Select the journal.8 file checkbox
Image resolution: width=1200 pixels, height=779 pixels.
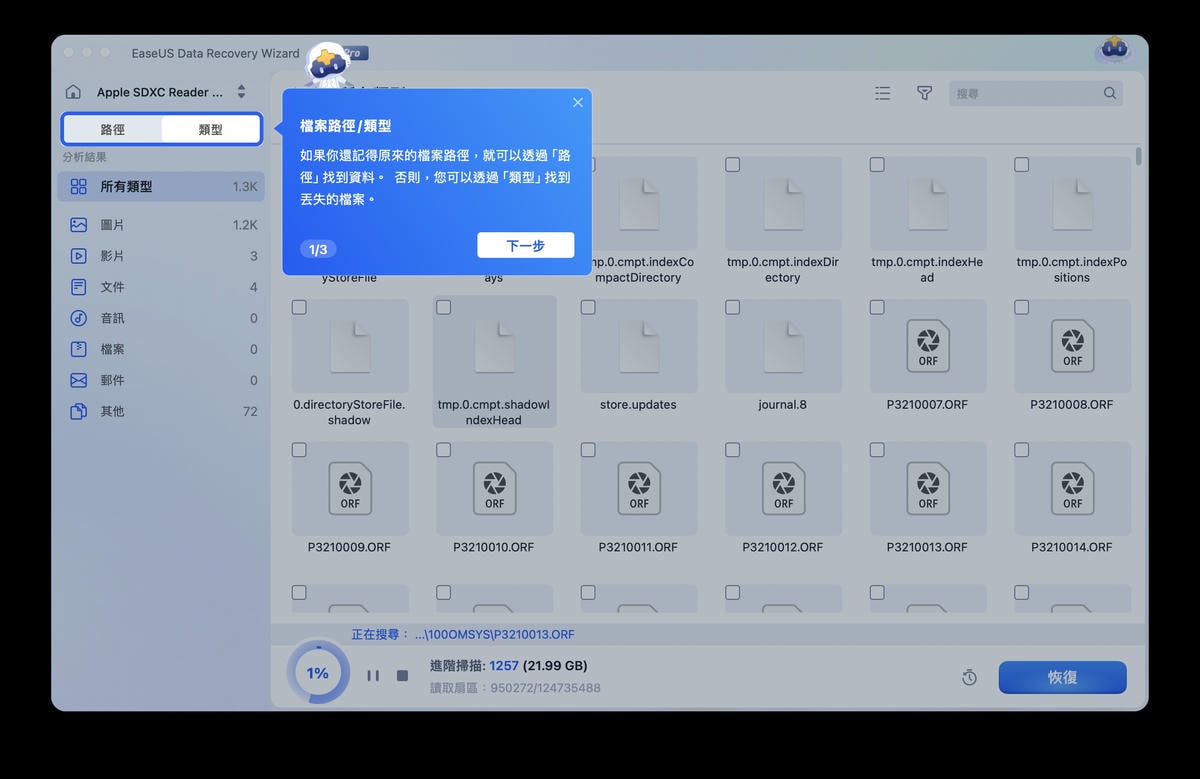733,308
